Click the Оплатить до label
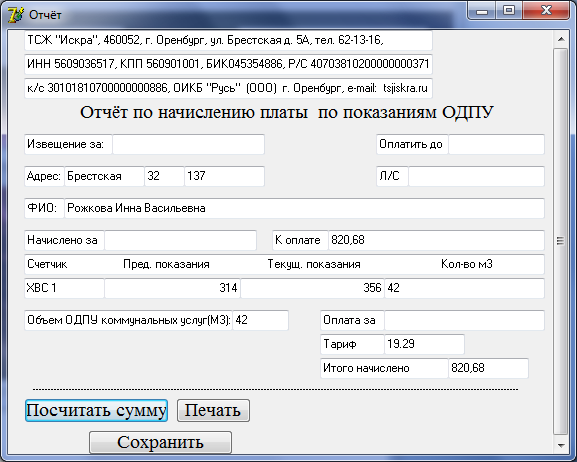Screen dimensions: 577x462 click(412, 144)
